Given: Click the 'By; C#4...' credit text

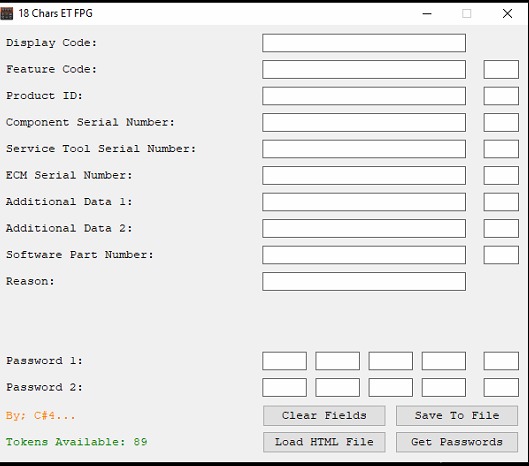Looking at the screenshot, I should click(40, 415).
